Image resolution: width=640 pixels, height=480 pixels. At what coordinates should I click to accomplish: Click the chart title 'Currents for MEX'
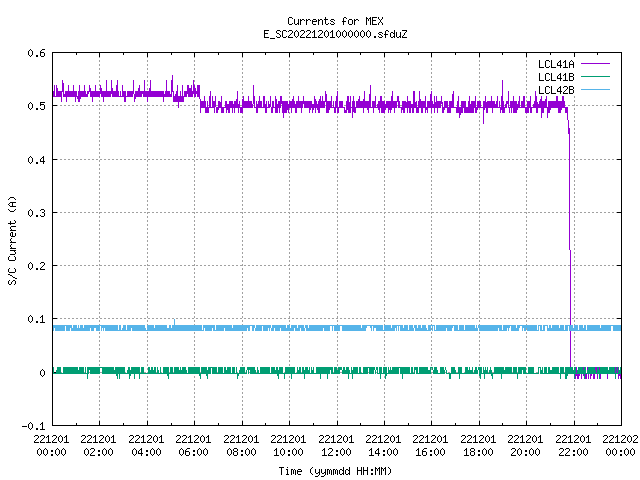[x=335, y=21]
